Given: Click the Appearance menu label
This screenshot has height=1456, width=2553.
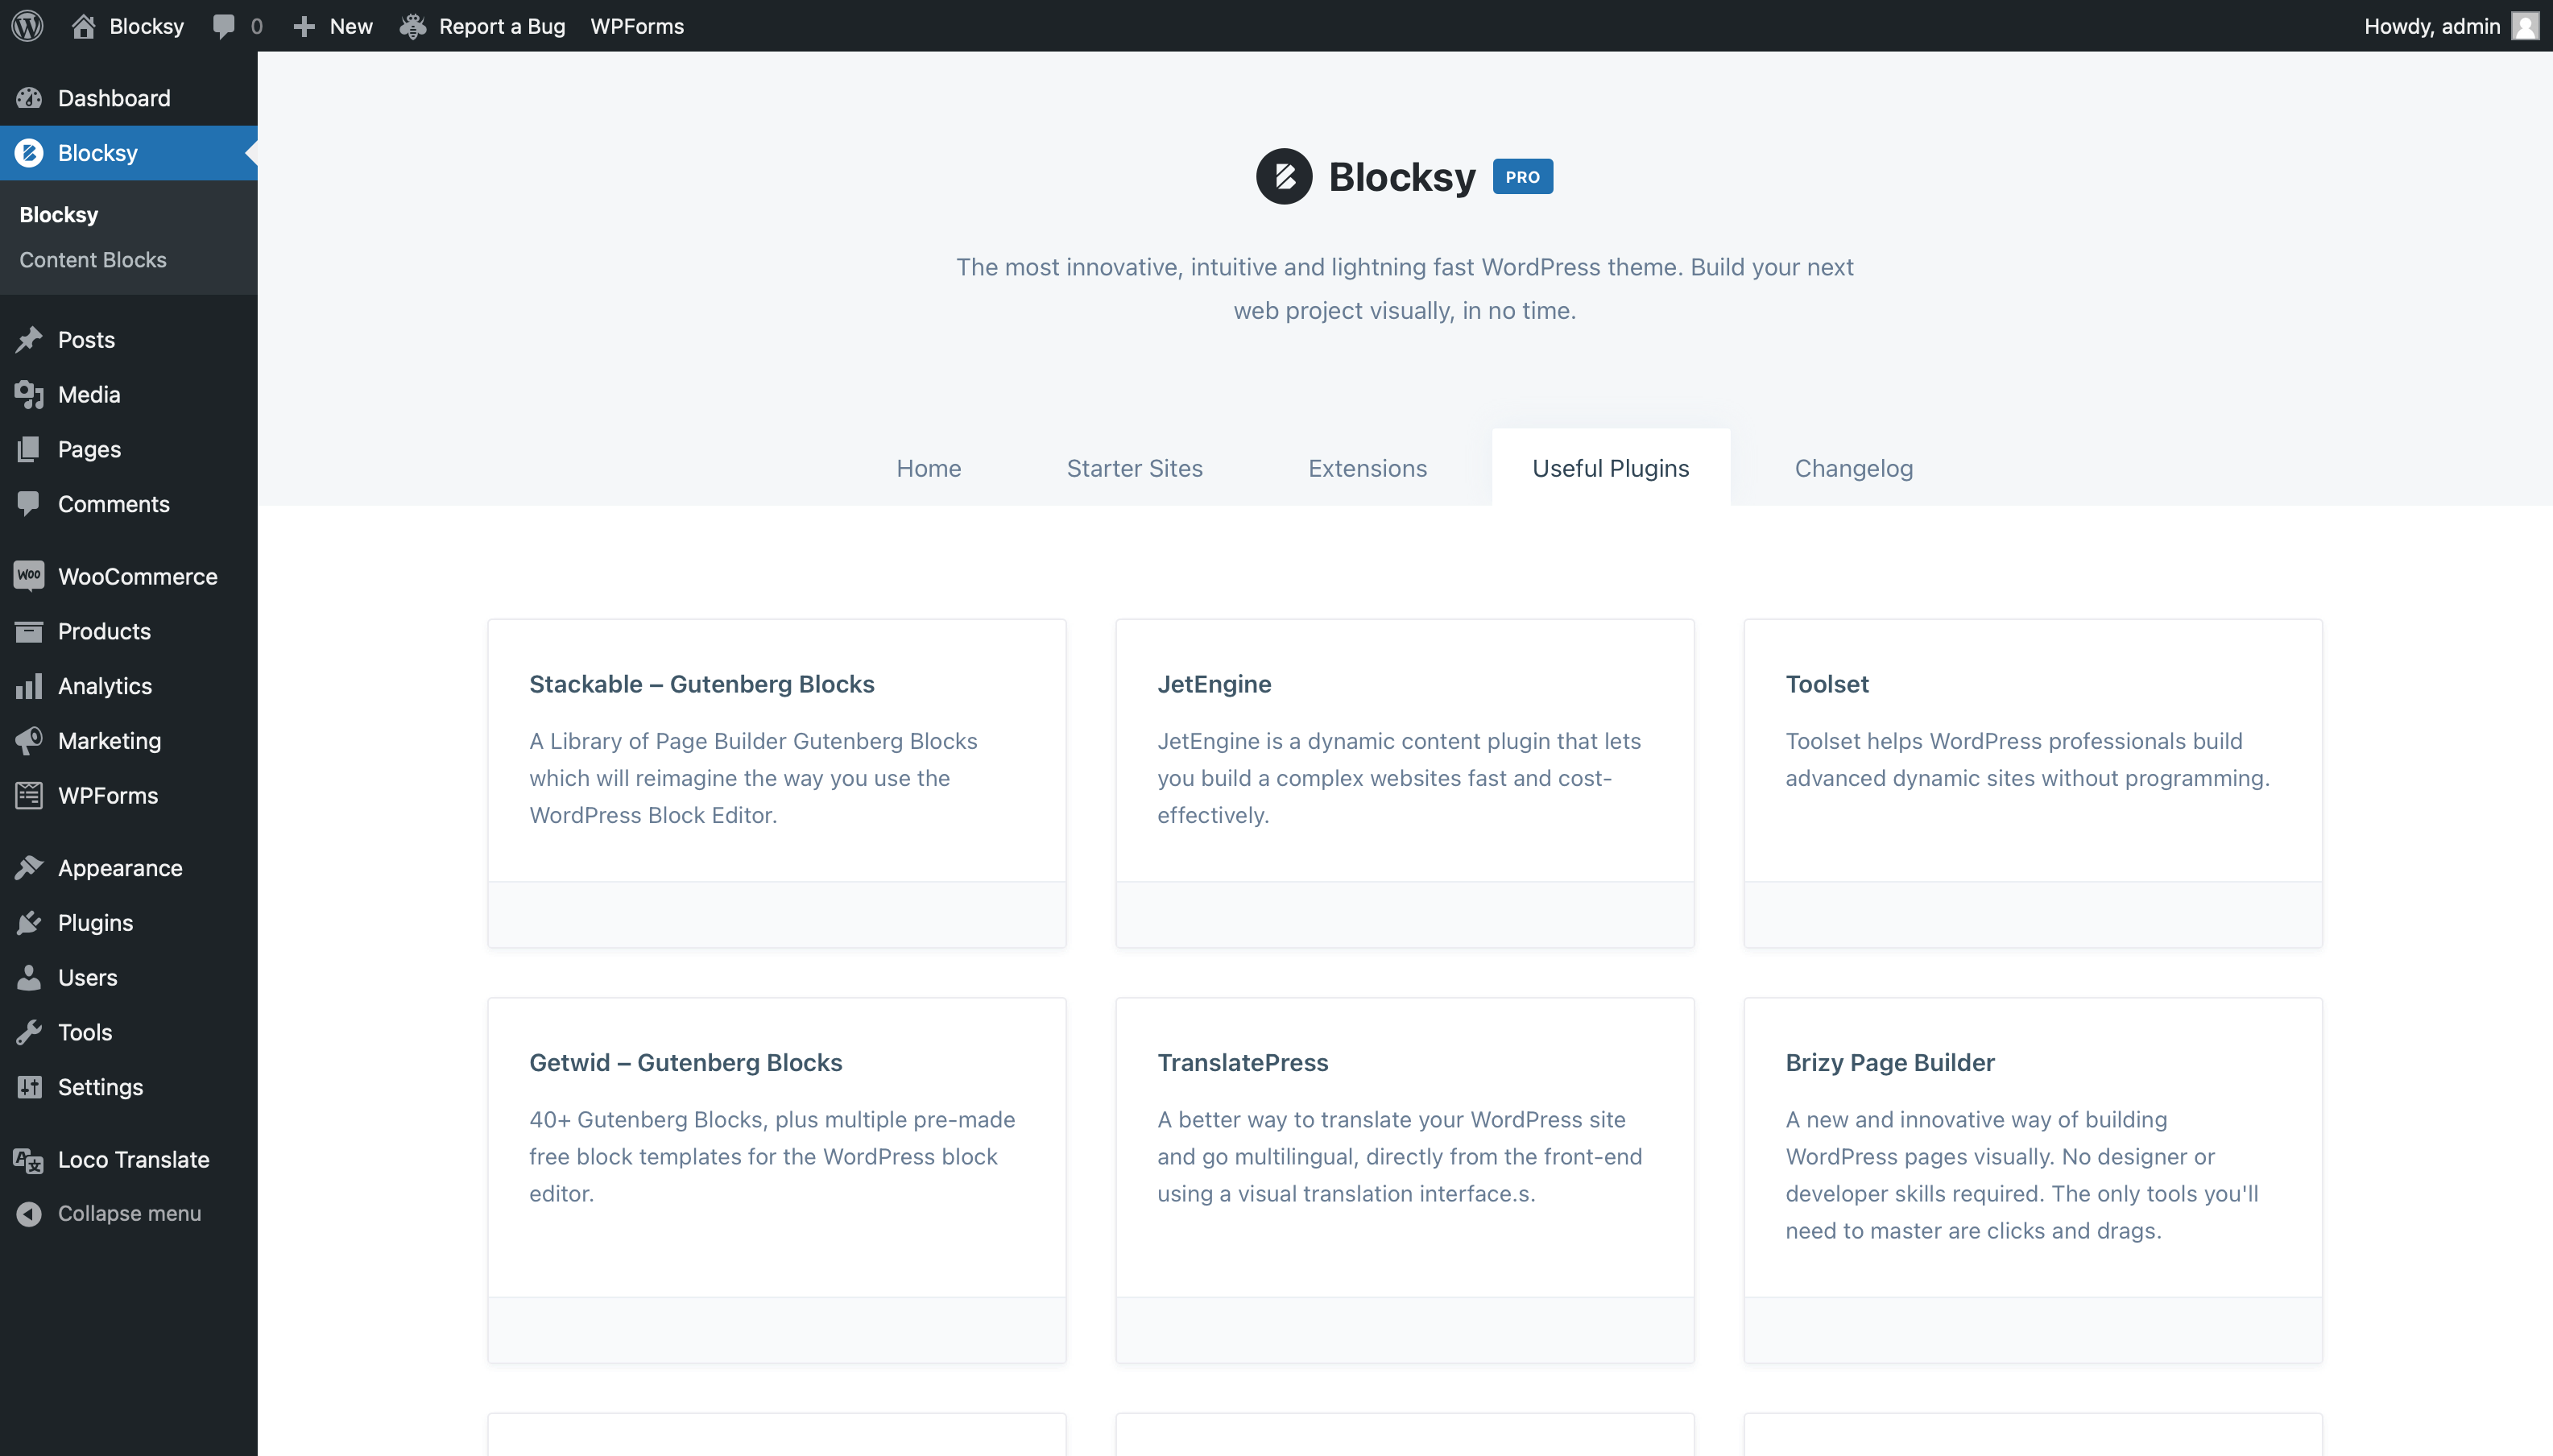Looking at the screenshot, I should [120, 868].
